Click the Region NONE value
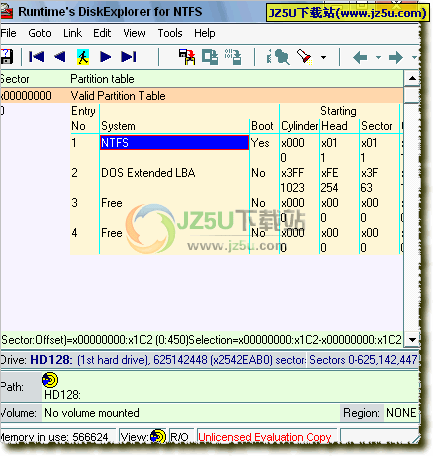The height and width of the screenshot is (456, 433). (401, 413)
